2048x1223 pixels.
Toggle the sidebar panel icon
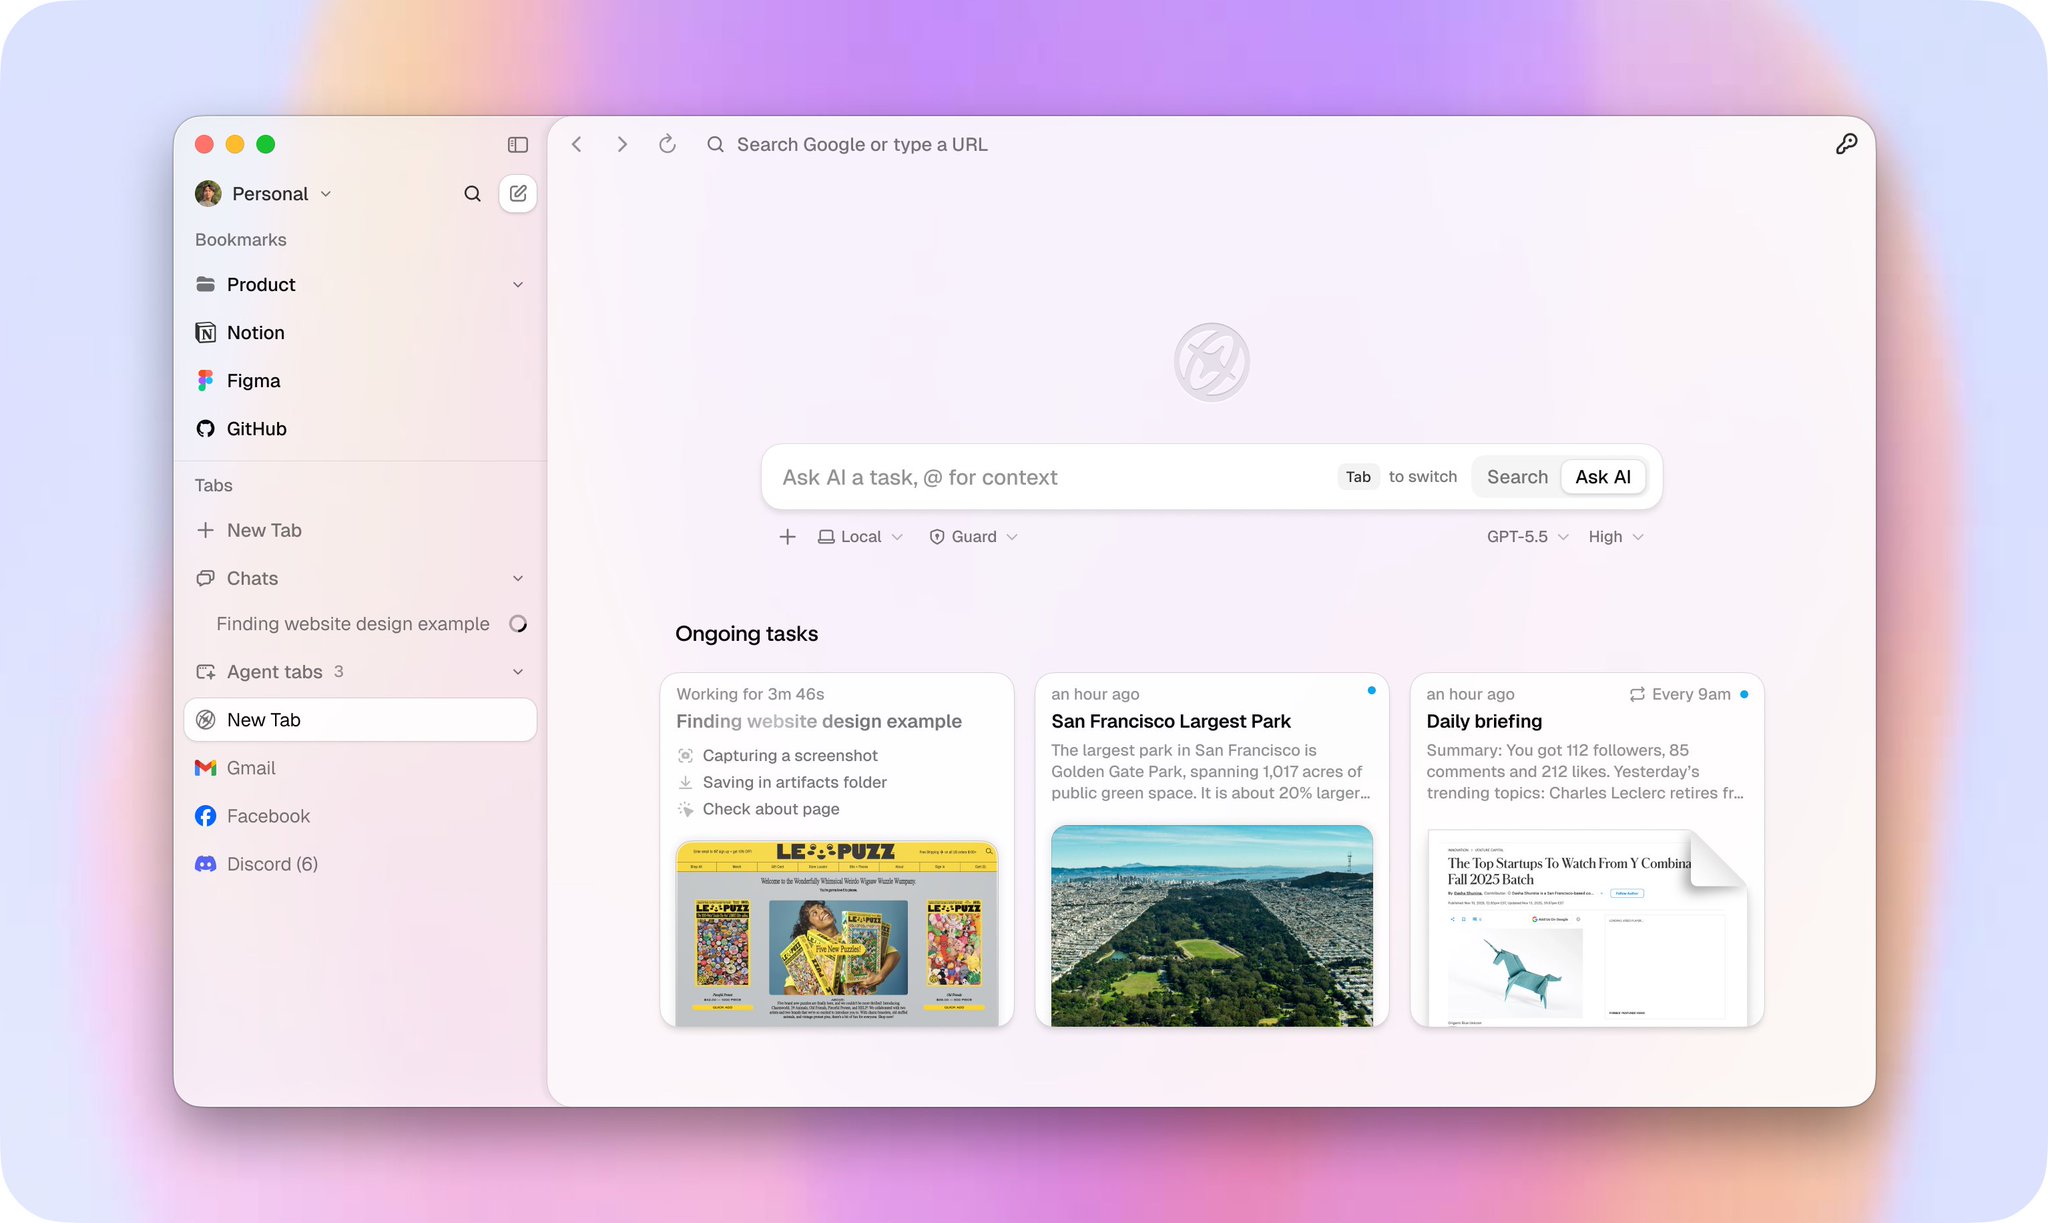(517, 145)
